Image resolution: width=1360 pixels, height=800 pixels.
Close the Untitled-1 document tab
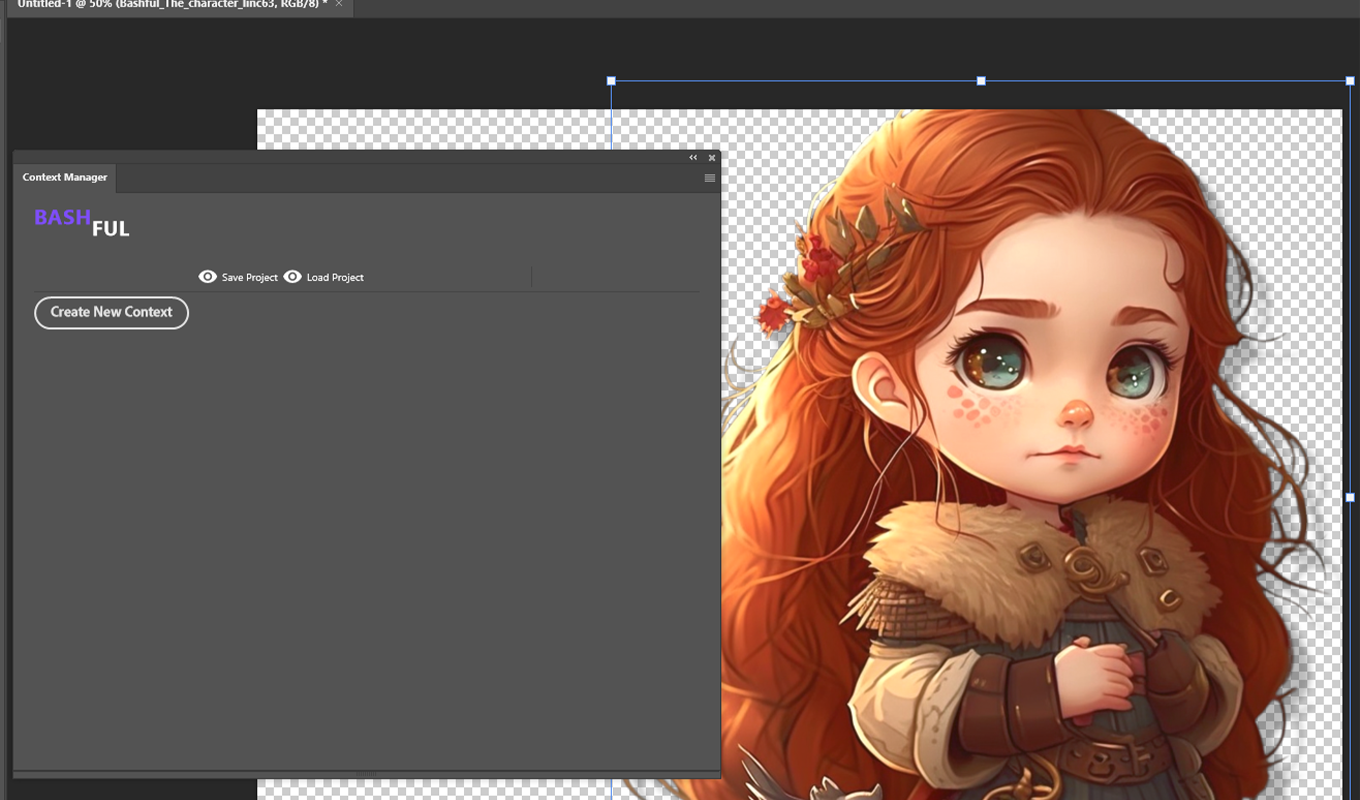[339, 4]
